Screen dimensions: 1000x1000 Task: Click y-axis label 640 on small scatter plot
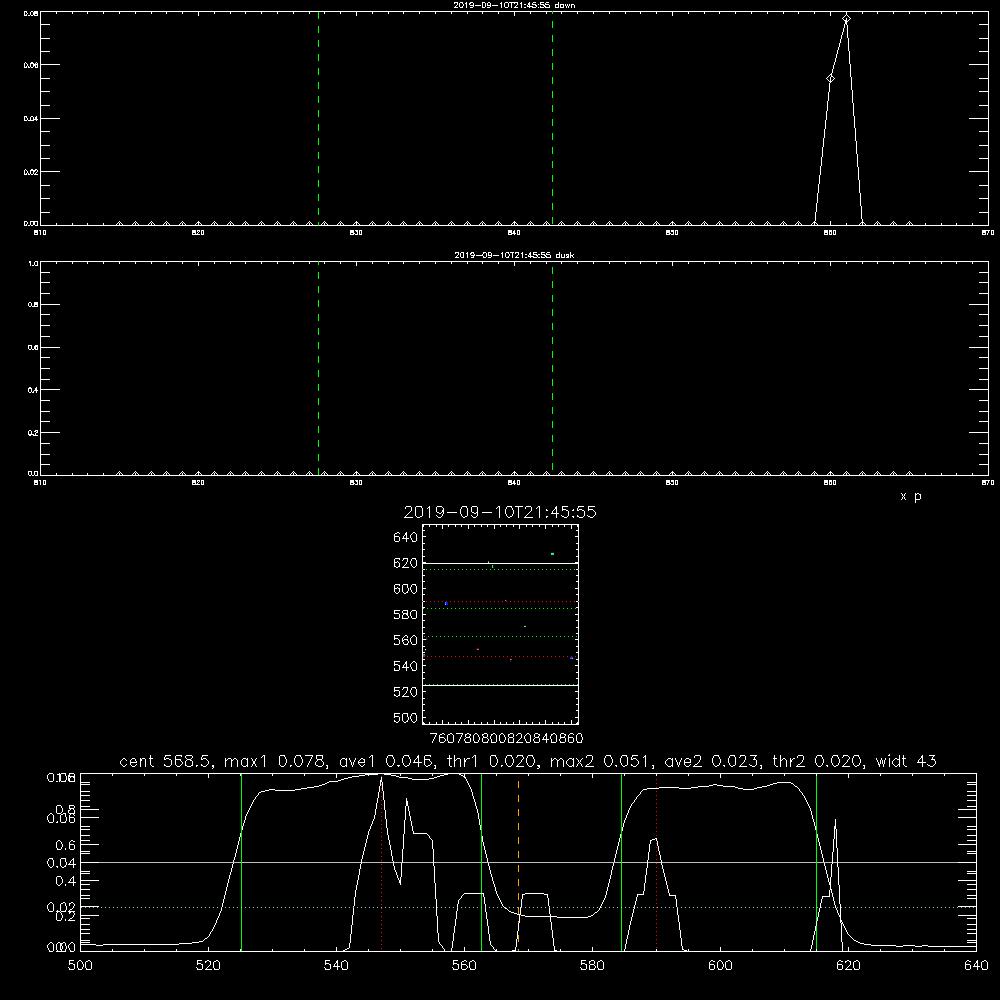coord(405,537)
